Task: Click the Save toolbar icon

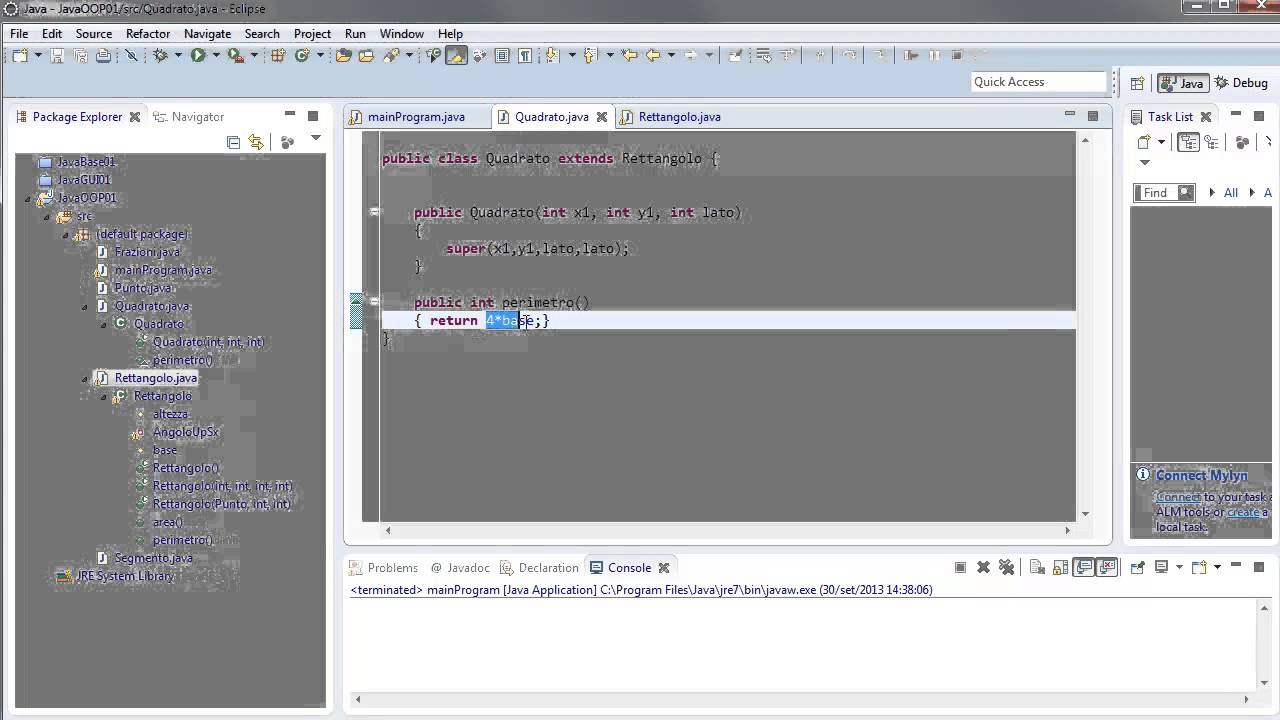Action: (x=57, y=56)
